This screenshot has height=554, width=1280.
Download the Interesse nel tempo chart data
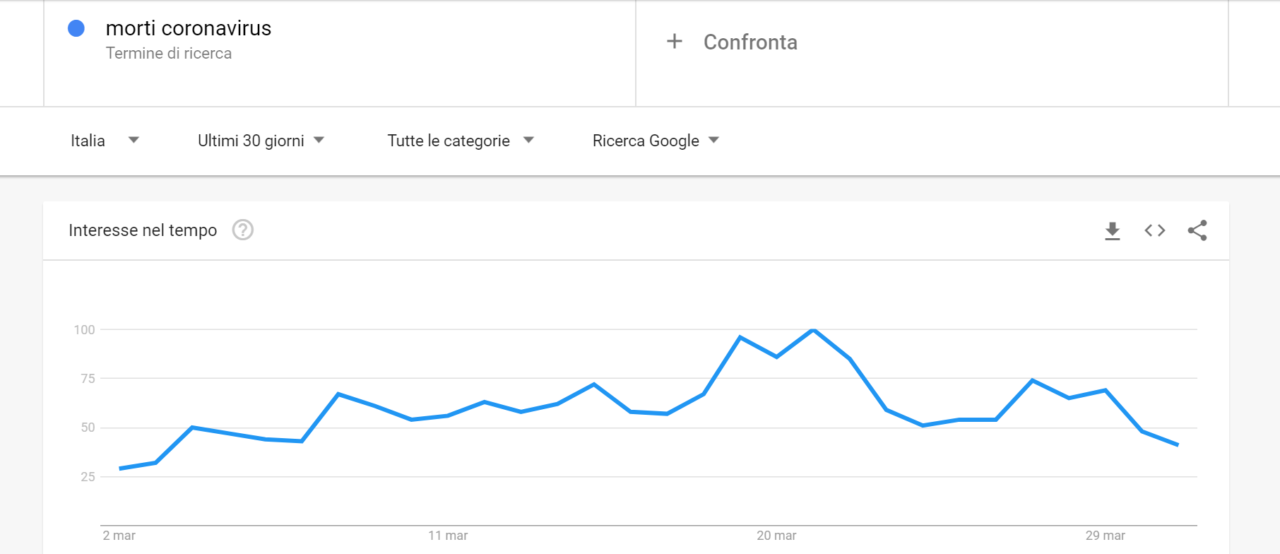coord(1112,231)
